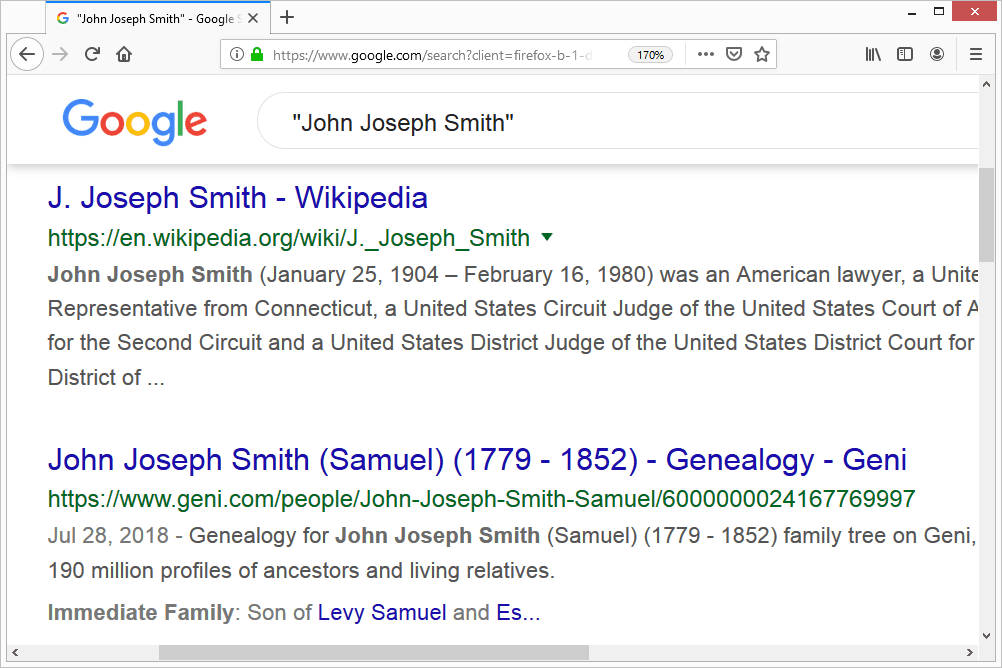Expand the Wikipedia result dropdown arrow
This screenshot has width=1002, height=668.
click(546, 237)
